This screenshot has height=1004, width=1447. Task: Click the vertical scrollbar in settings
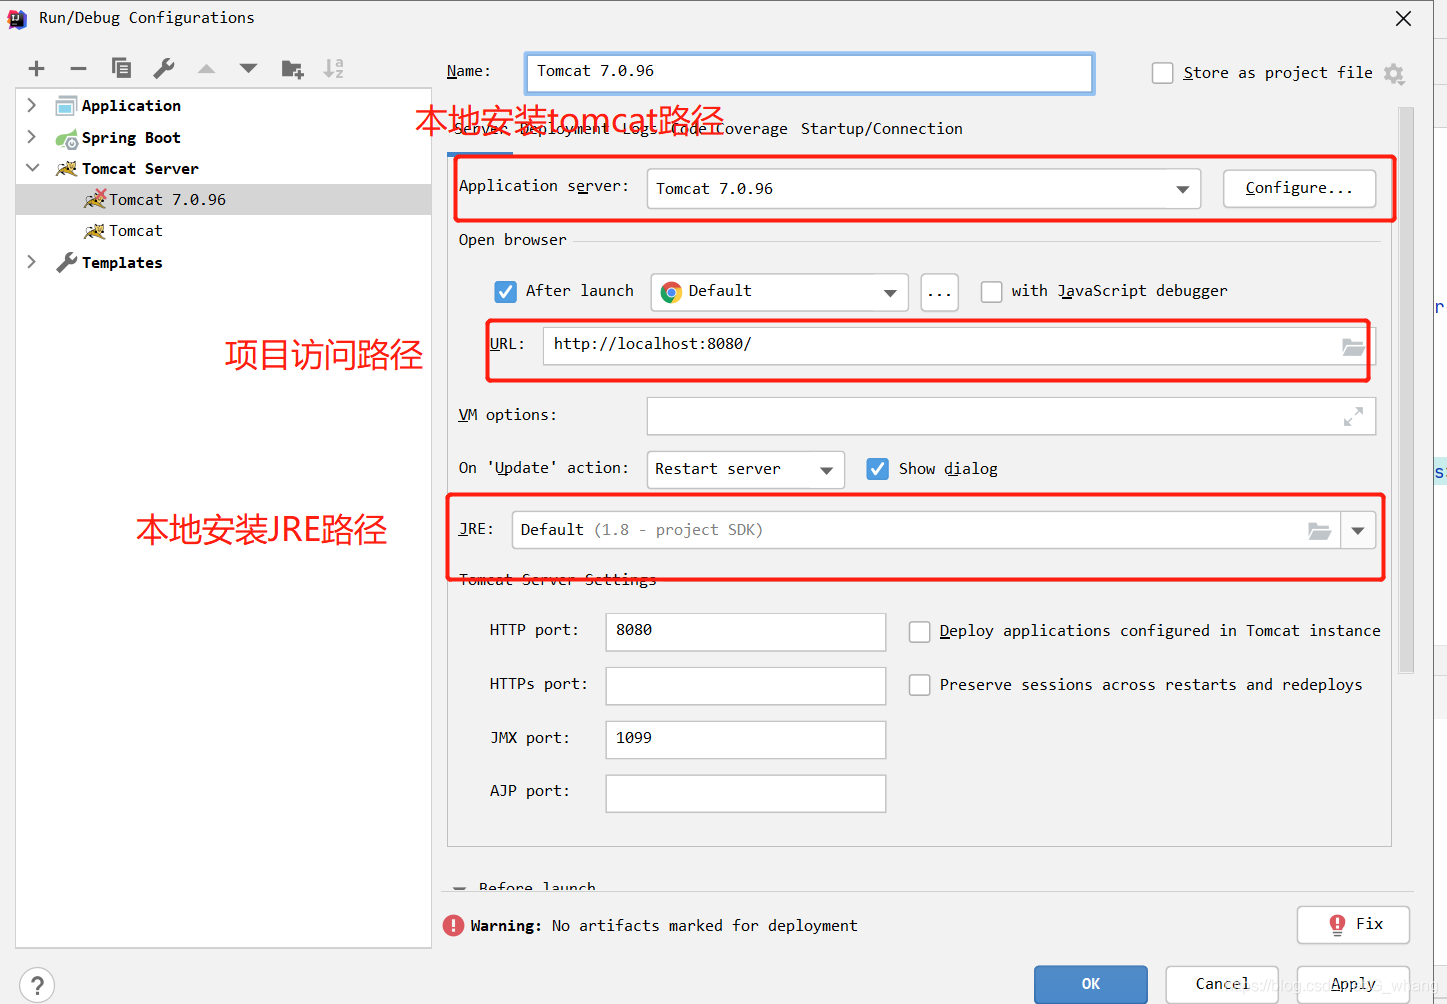point(1406,390)
